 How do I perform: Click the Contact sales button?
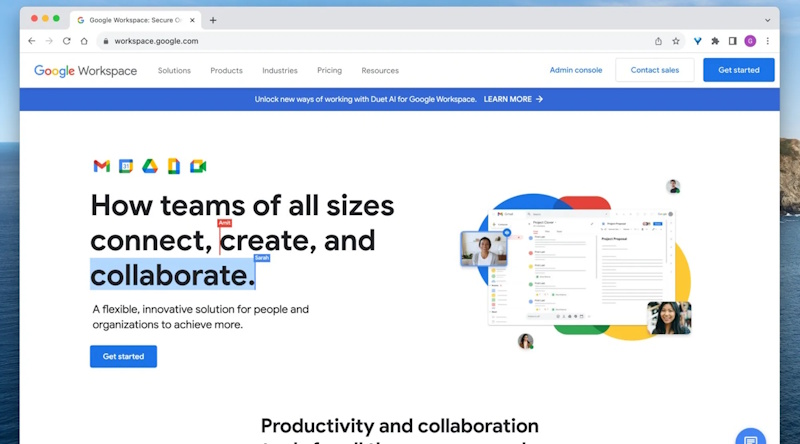655,70
